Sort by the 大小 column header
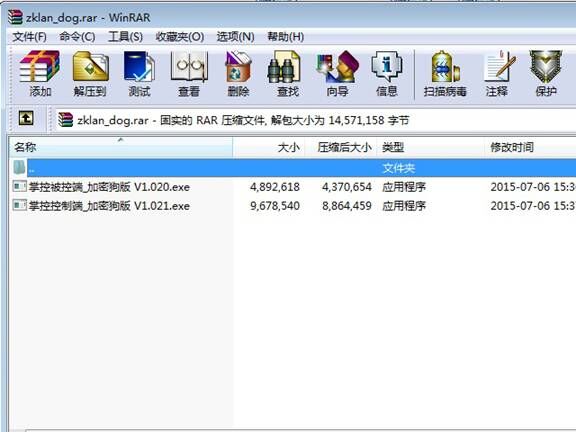Image resolution: width=576 pixels, height=432 pixels. click(269, 147)
